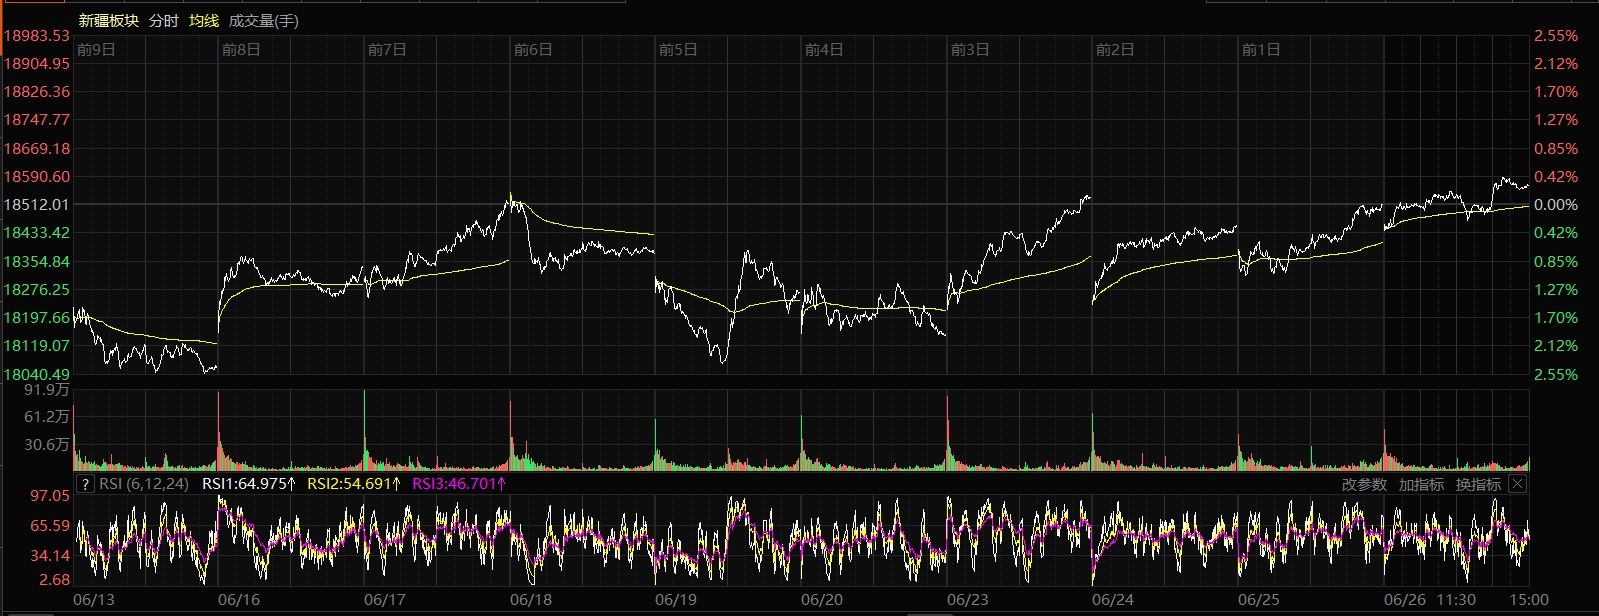The image size is (1599, 616).
Task: Click the magenta RSI3:46.701 readout
Action: pyautogui.click(x=459, y=484)
